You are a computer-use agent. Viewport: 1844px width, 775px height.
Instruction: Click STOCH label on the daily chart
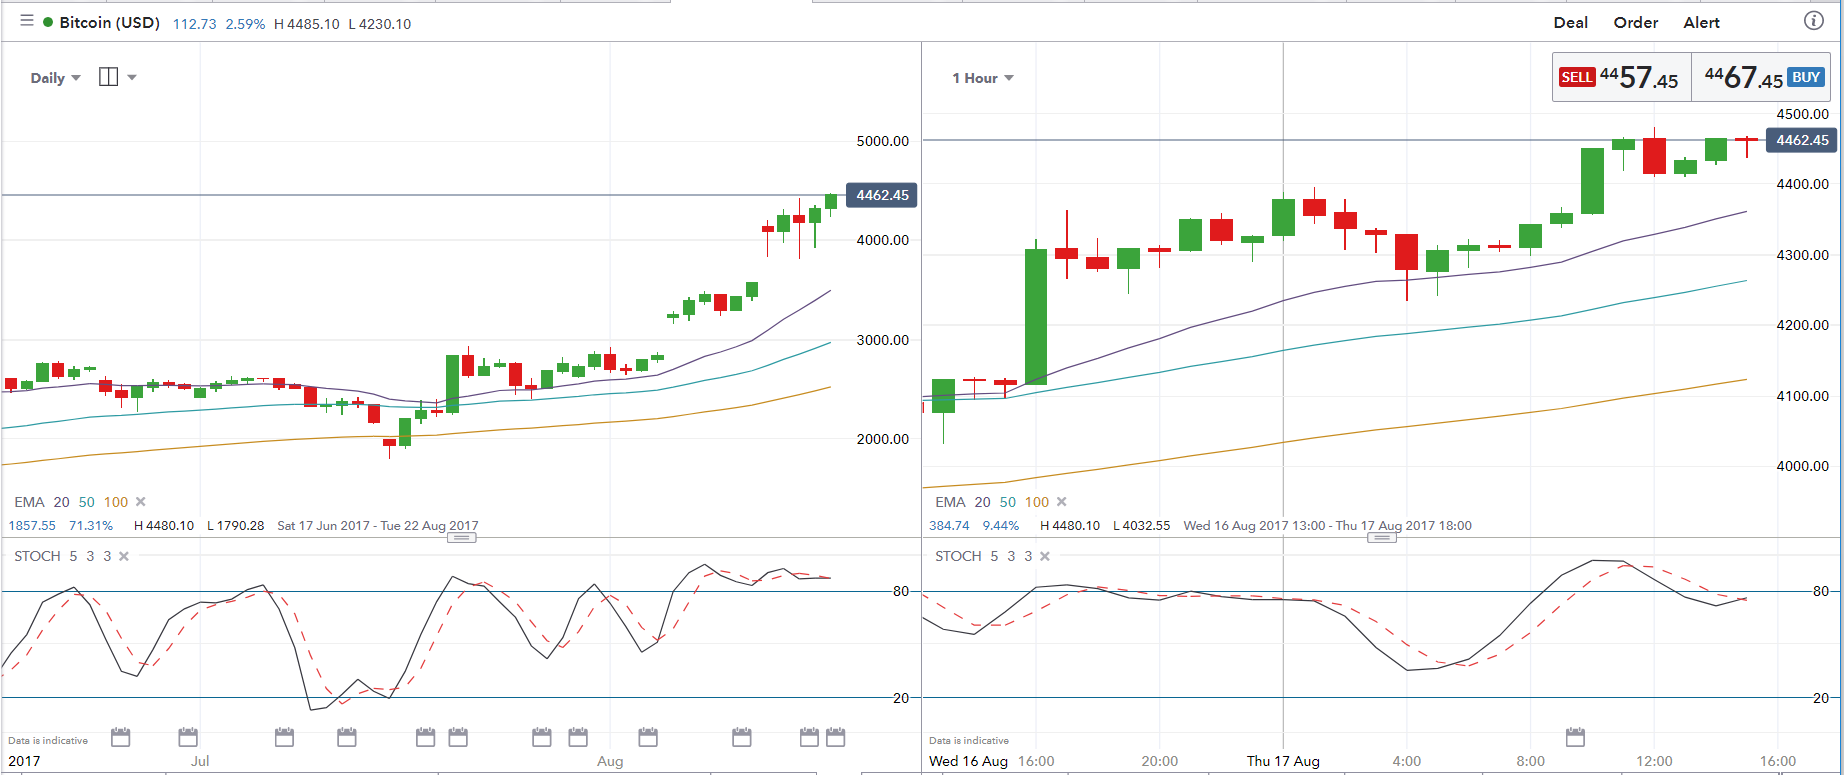tap(37, 556)
